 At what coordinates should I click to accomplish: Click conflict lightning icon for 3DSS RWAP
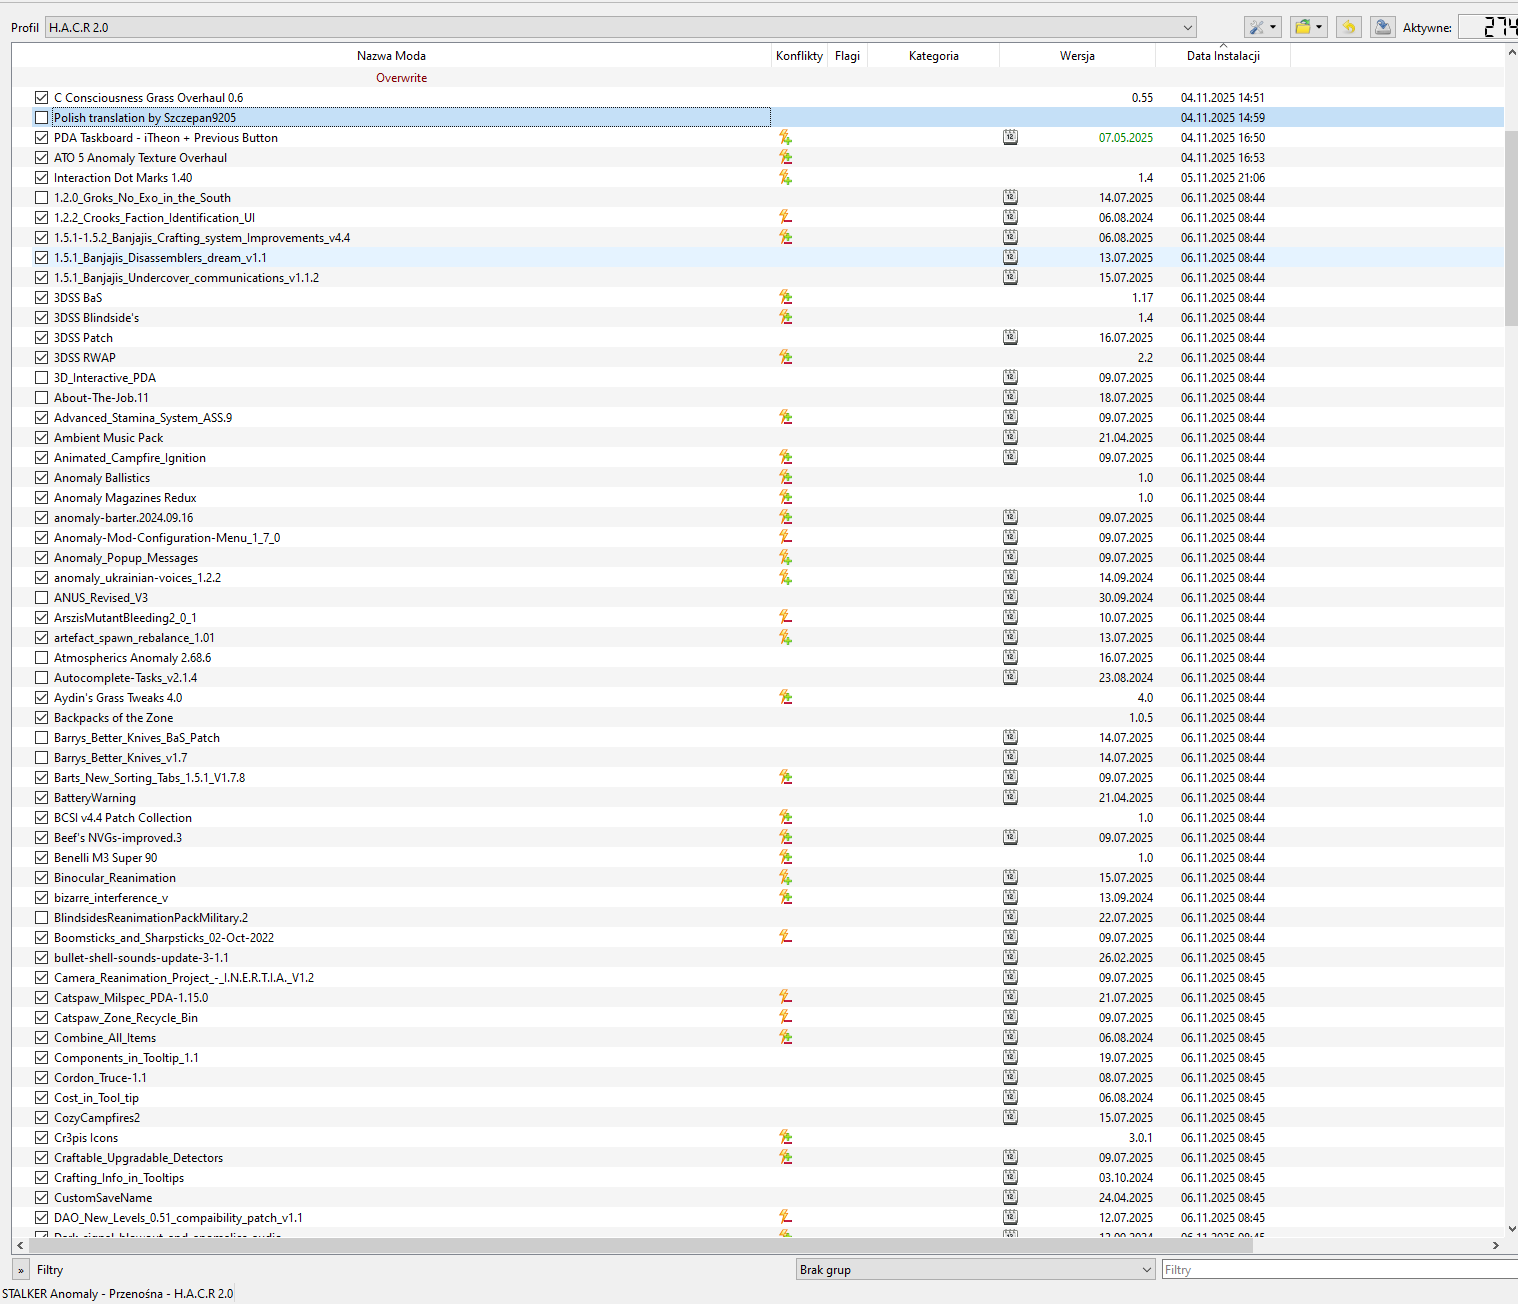[785, 357]
